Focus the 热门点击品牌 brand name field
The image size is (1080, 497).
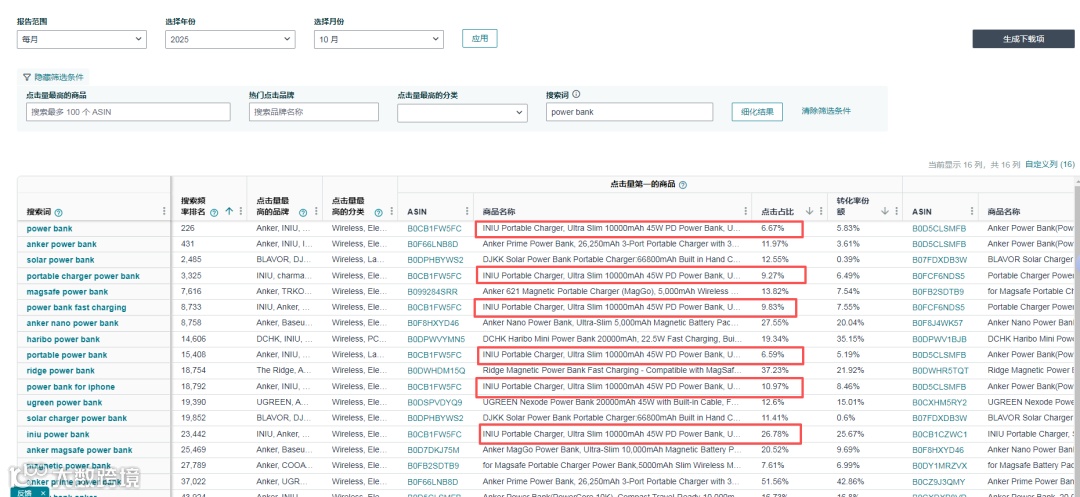pyautogui.click(x=314, y=112)
